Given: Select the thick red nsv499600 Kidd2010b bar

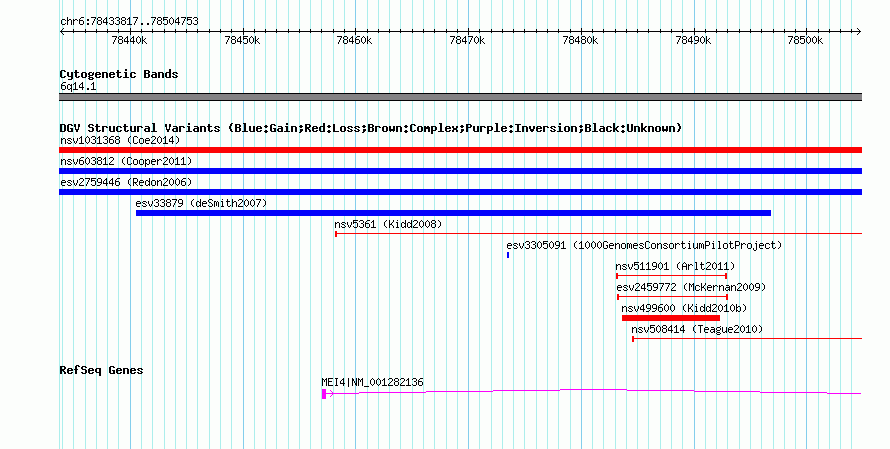Looking at the screenshot, I should click(x=671, y=318).
